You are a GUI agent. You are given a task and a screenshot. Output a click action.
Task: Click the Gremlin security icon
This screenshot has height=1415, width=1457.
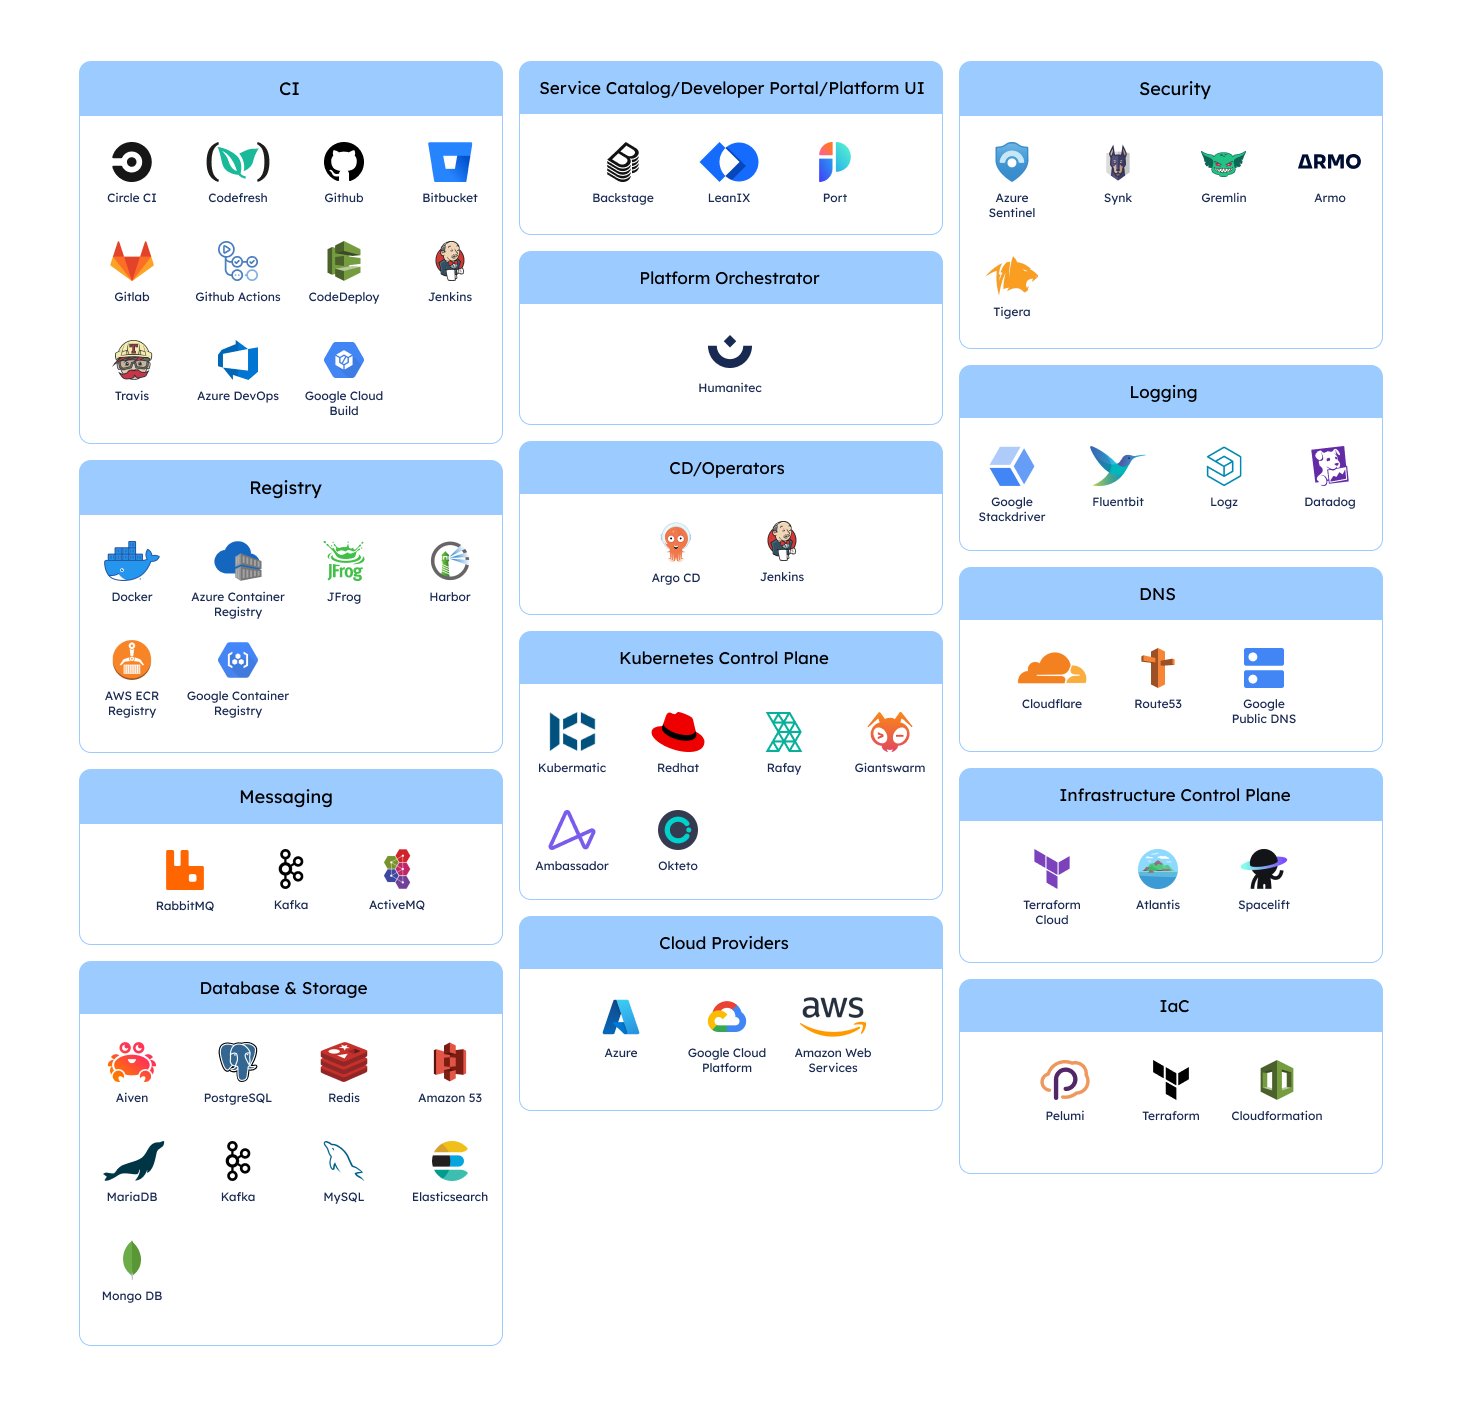(1223, 162)
